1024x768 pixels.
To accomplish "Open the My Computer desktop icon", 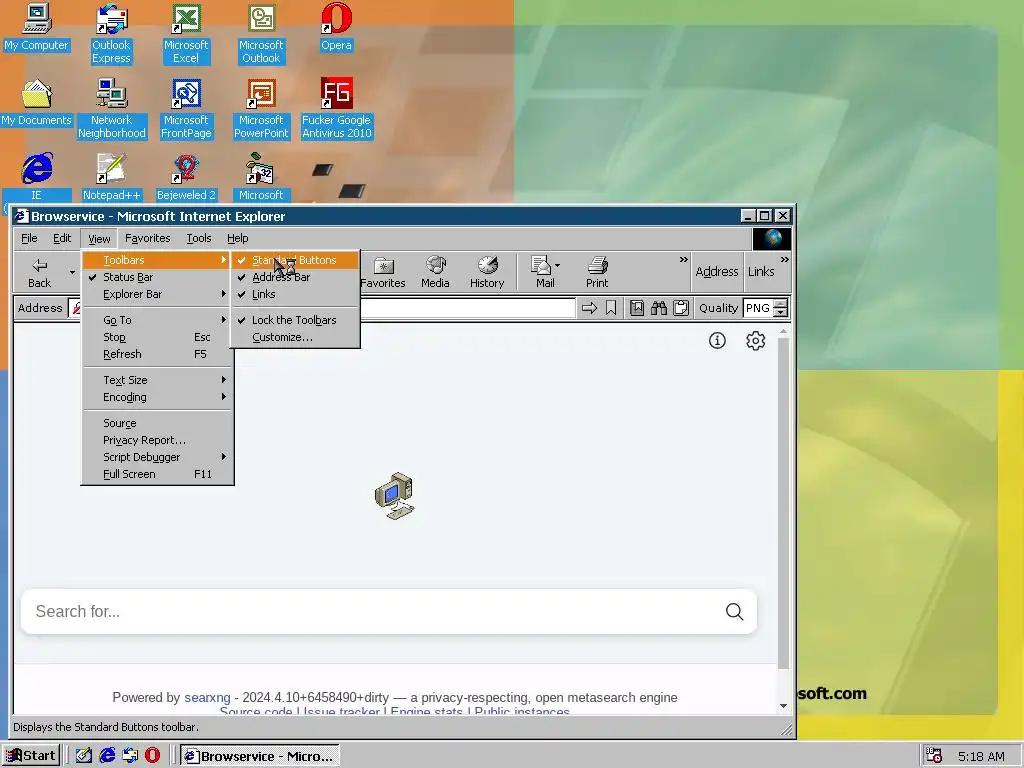I will coord(36,27).
